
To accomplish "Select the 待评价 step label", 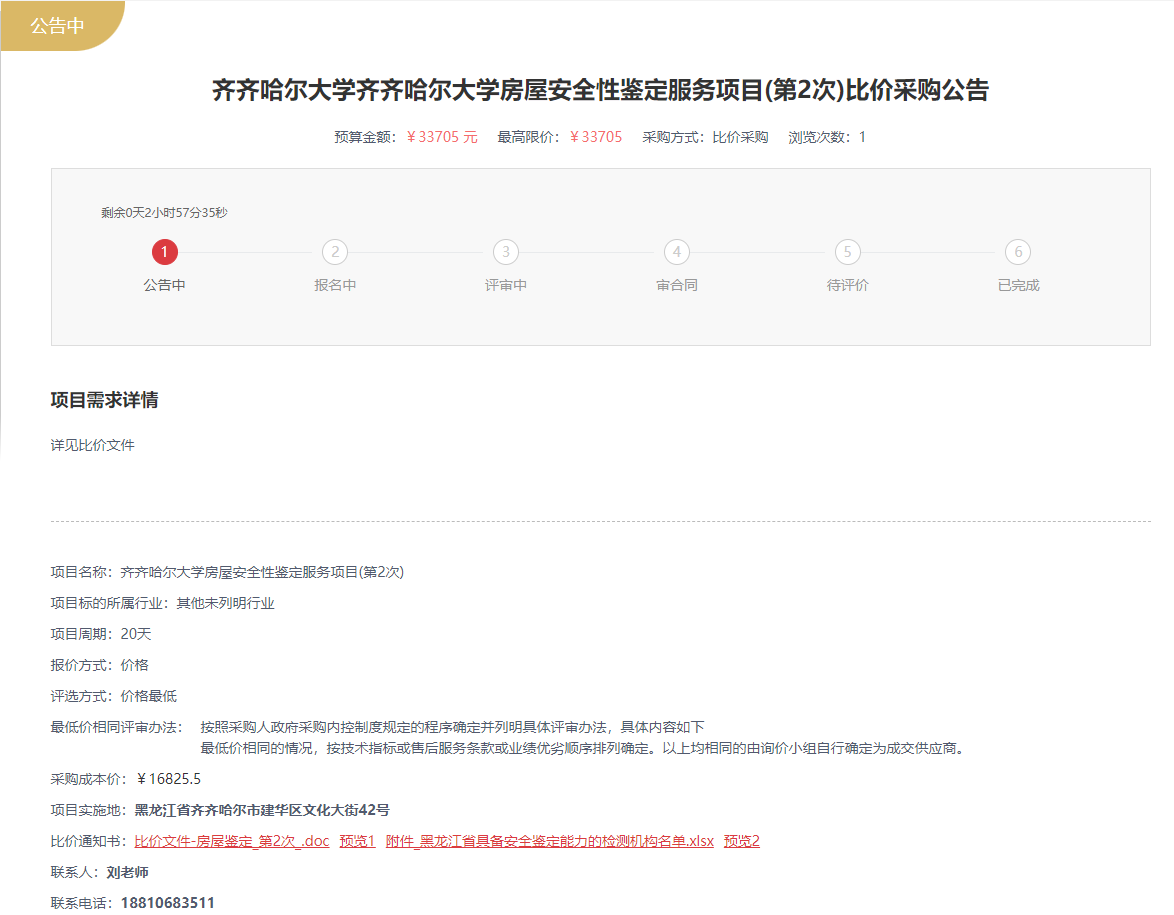I will [x=848, y=285].
